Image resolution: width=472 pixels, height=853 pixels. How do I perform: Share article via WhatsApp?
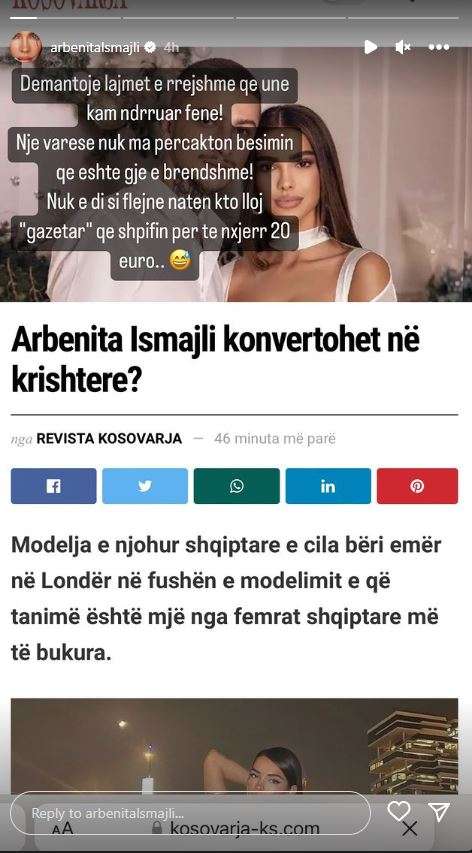[x=237, y=486]
